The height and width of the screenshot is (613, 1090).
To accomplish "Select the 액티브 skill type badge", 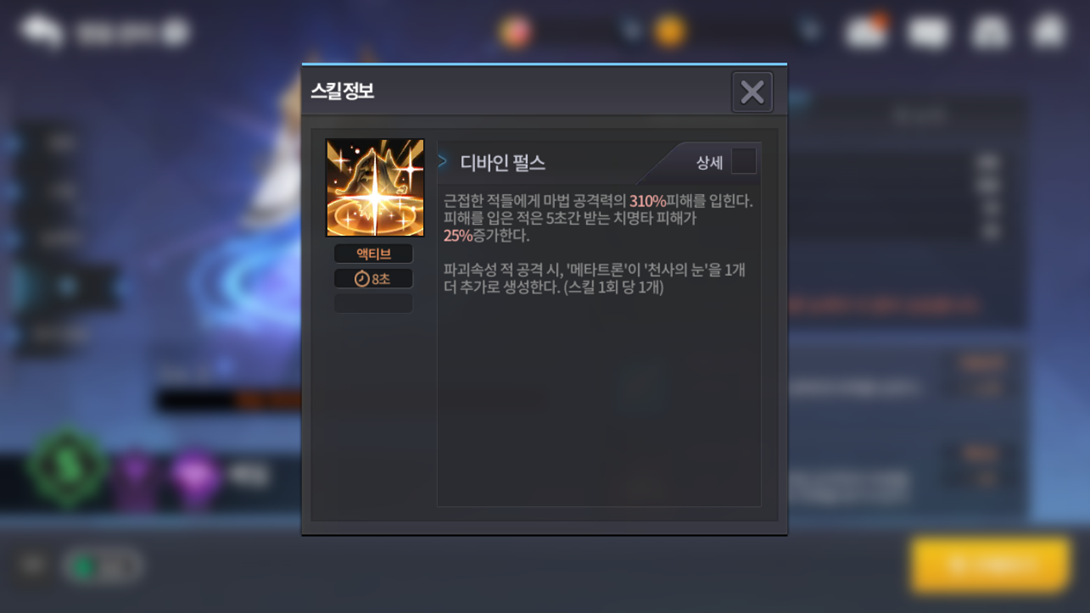I will (x=373, y=254).
